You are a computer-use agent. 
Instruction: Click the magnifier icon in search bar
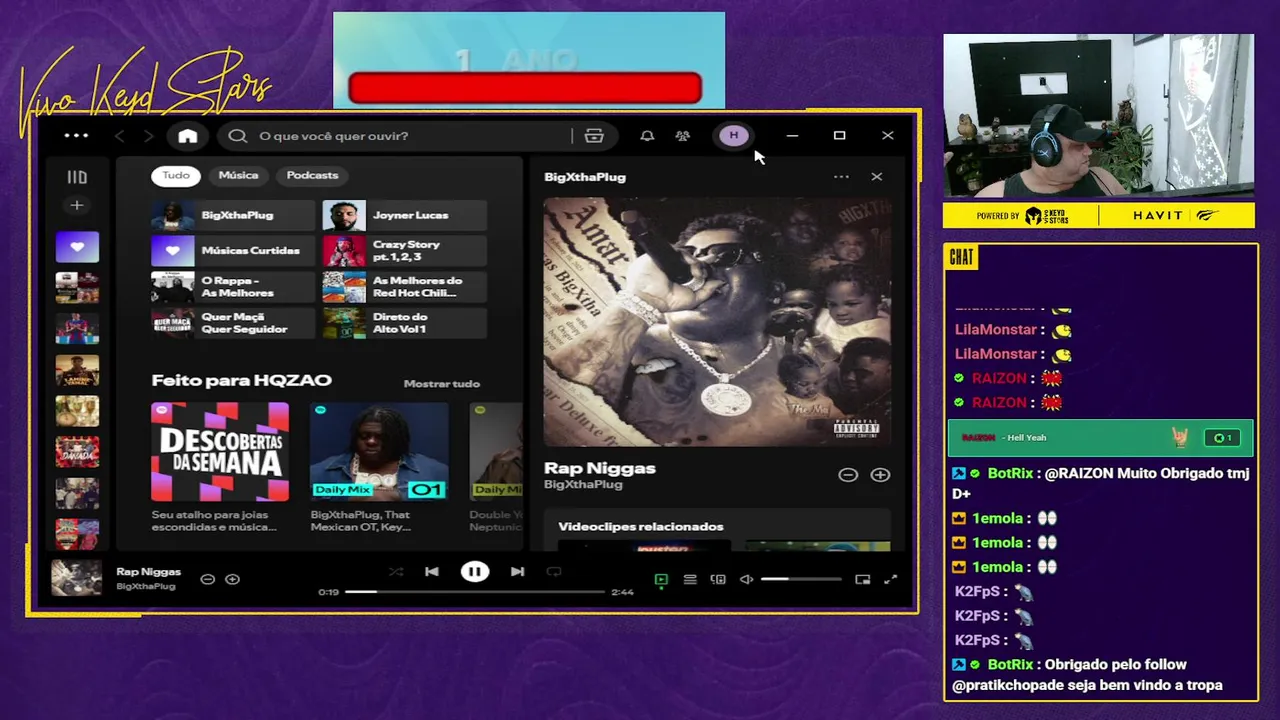237,136
